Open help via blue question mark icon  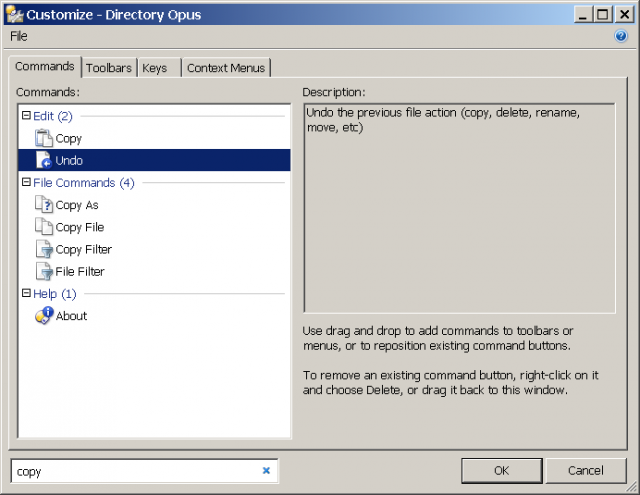click(x=620, y=36)
